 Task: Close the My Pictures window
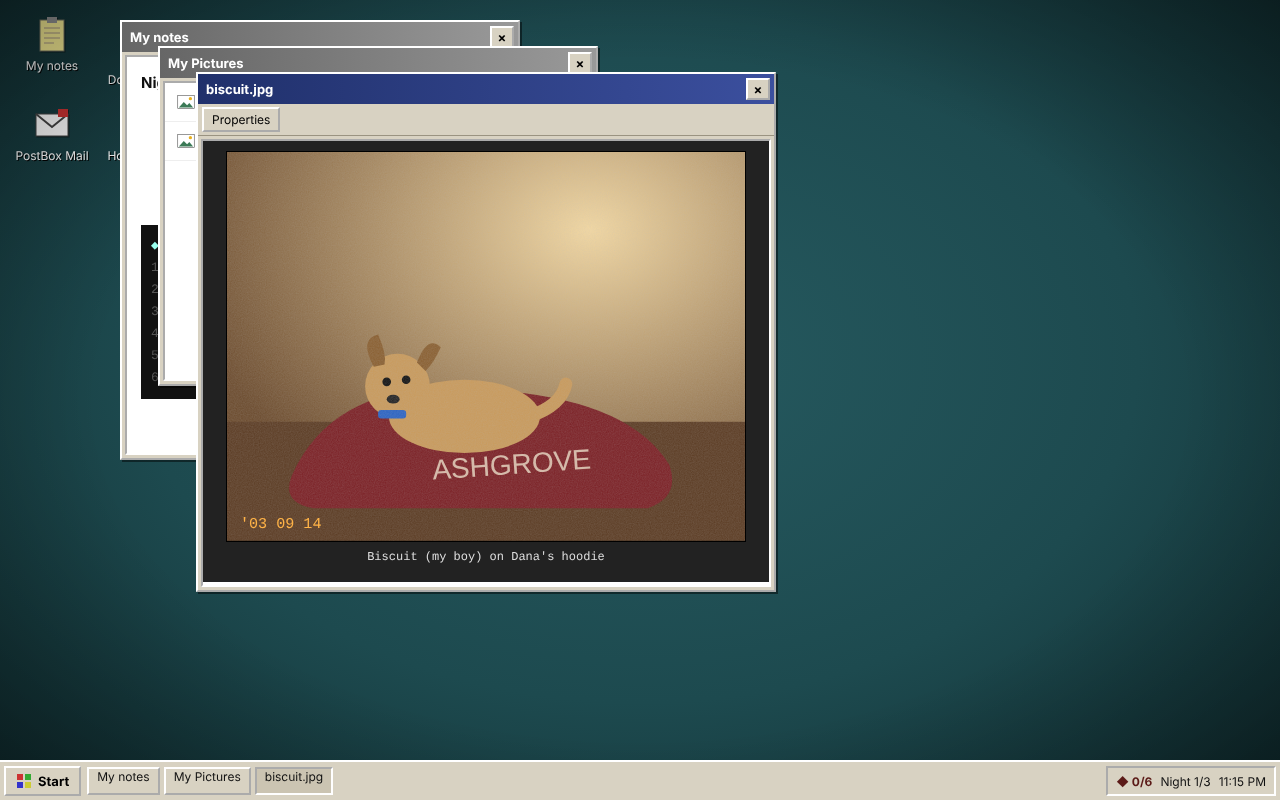tap(580, 63)
